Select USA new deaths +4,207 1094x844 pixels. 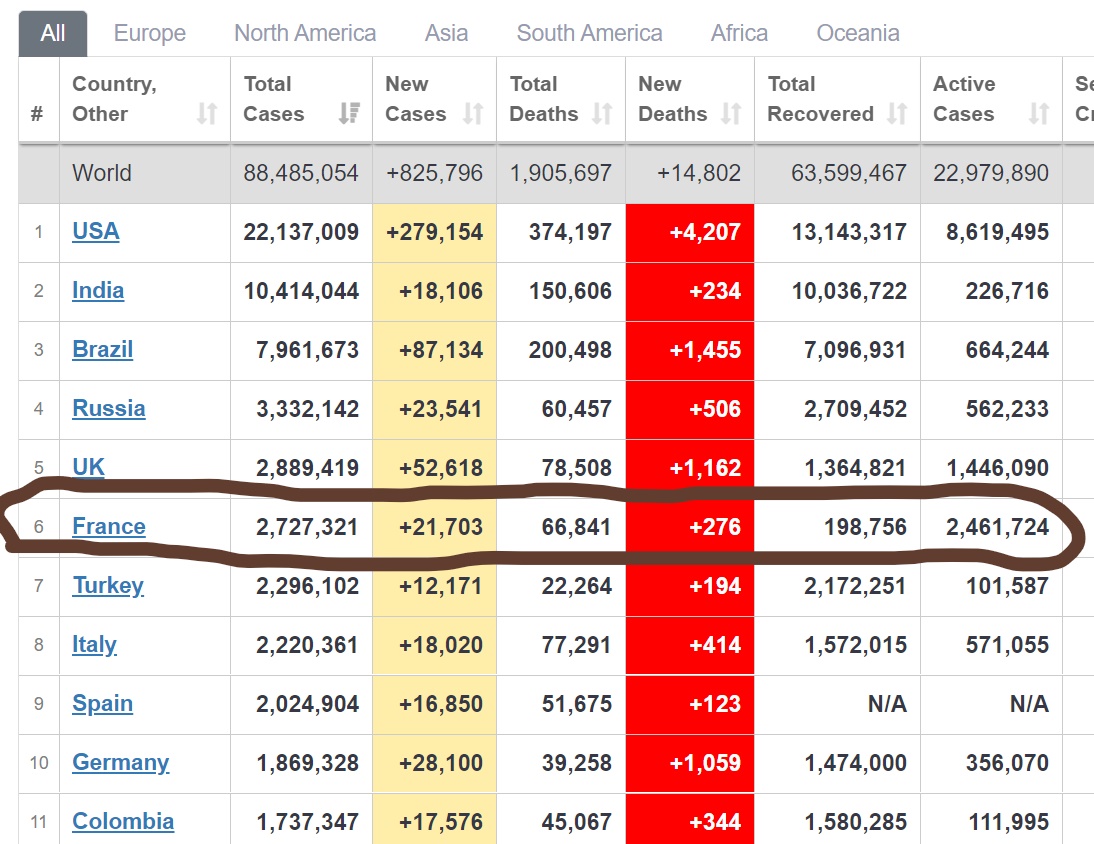tap(705, 232)
